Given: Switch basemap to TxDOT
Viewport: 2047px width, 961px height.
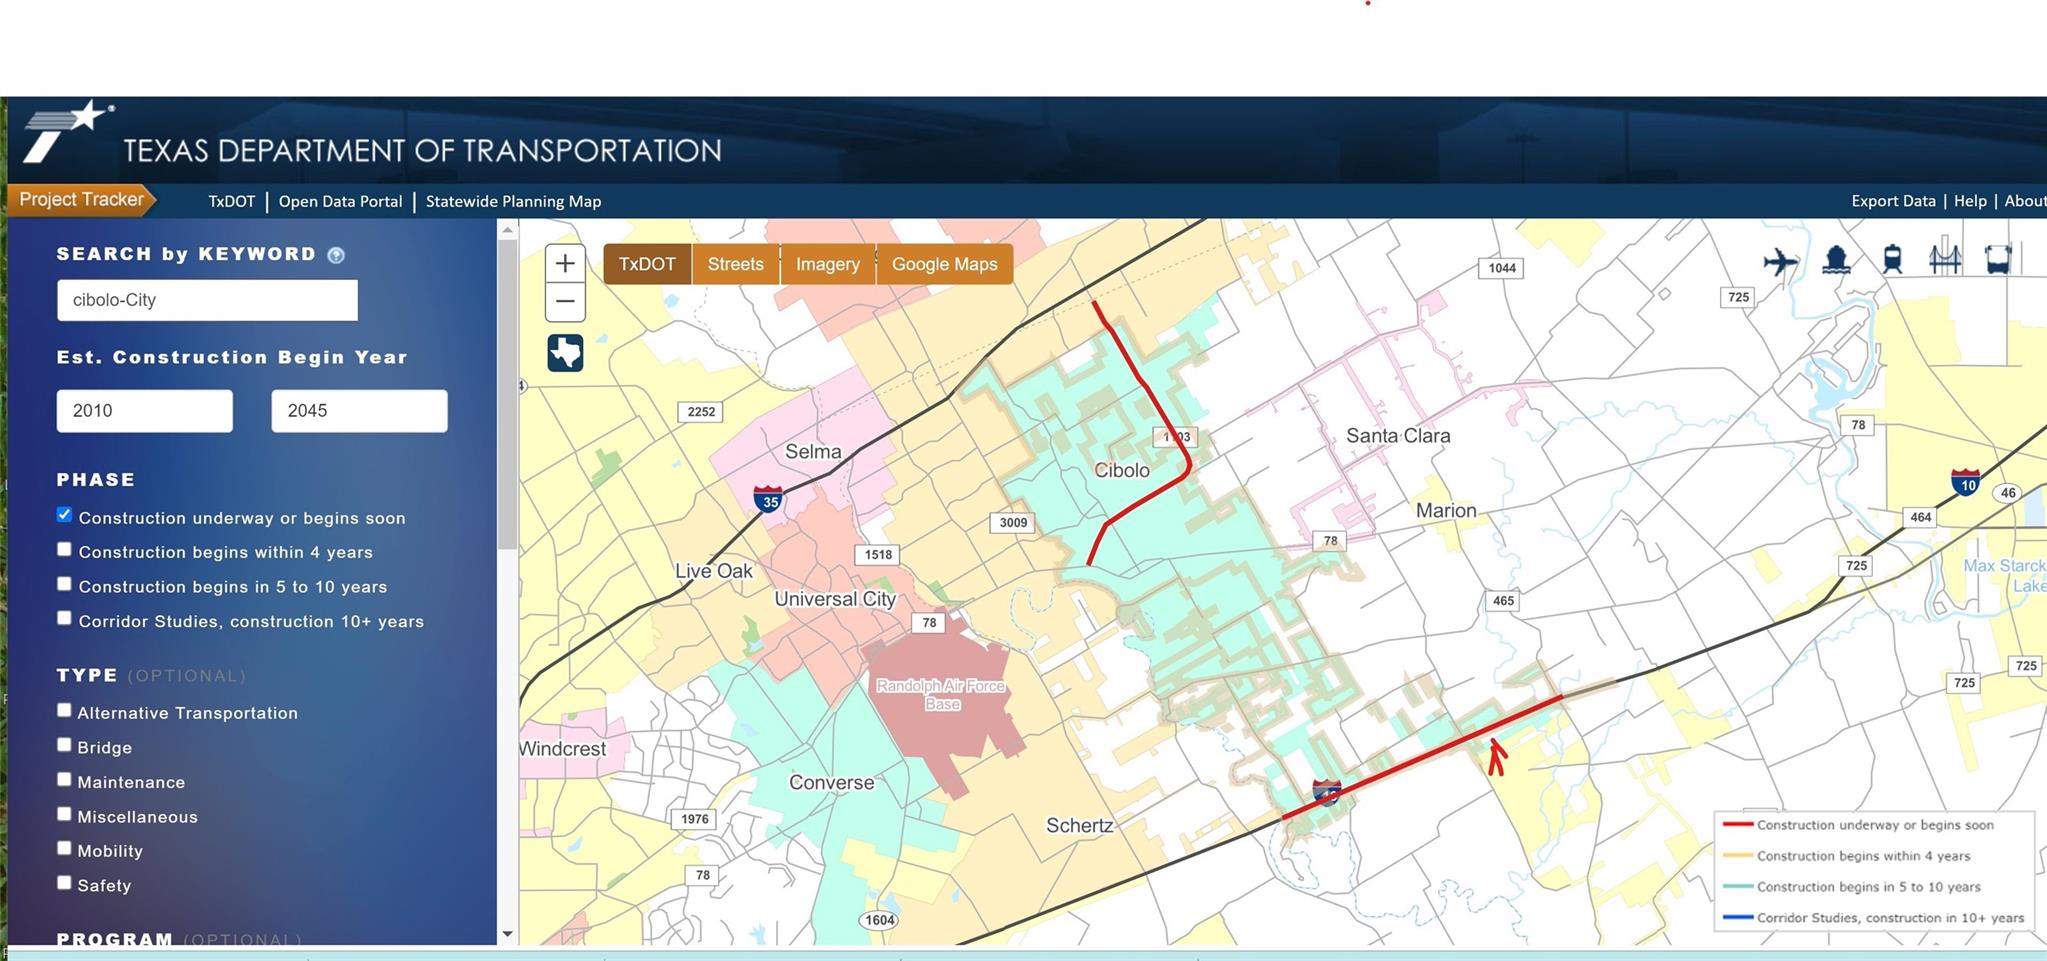Looking at the screenshot, I should 647,264.
